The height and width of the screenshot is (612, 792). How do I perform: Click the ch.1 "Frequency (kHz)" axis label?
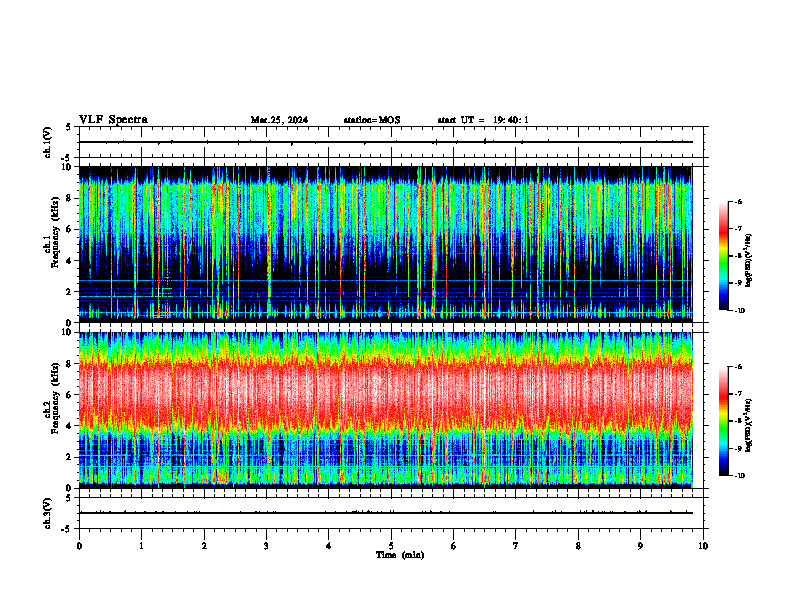[56, 232]
